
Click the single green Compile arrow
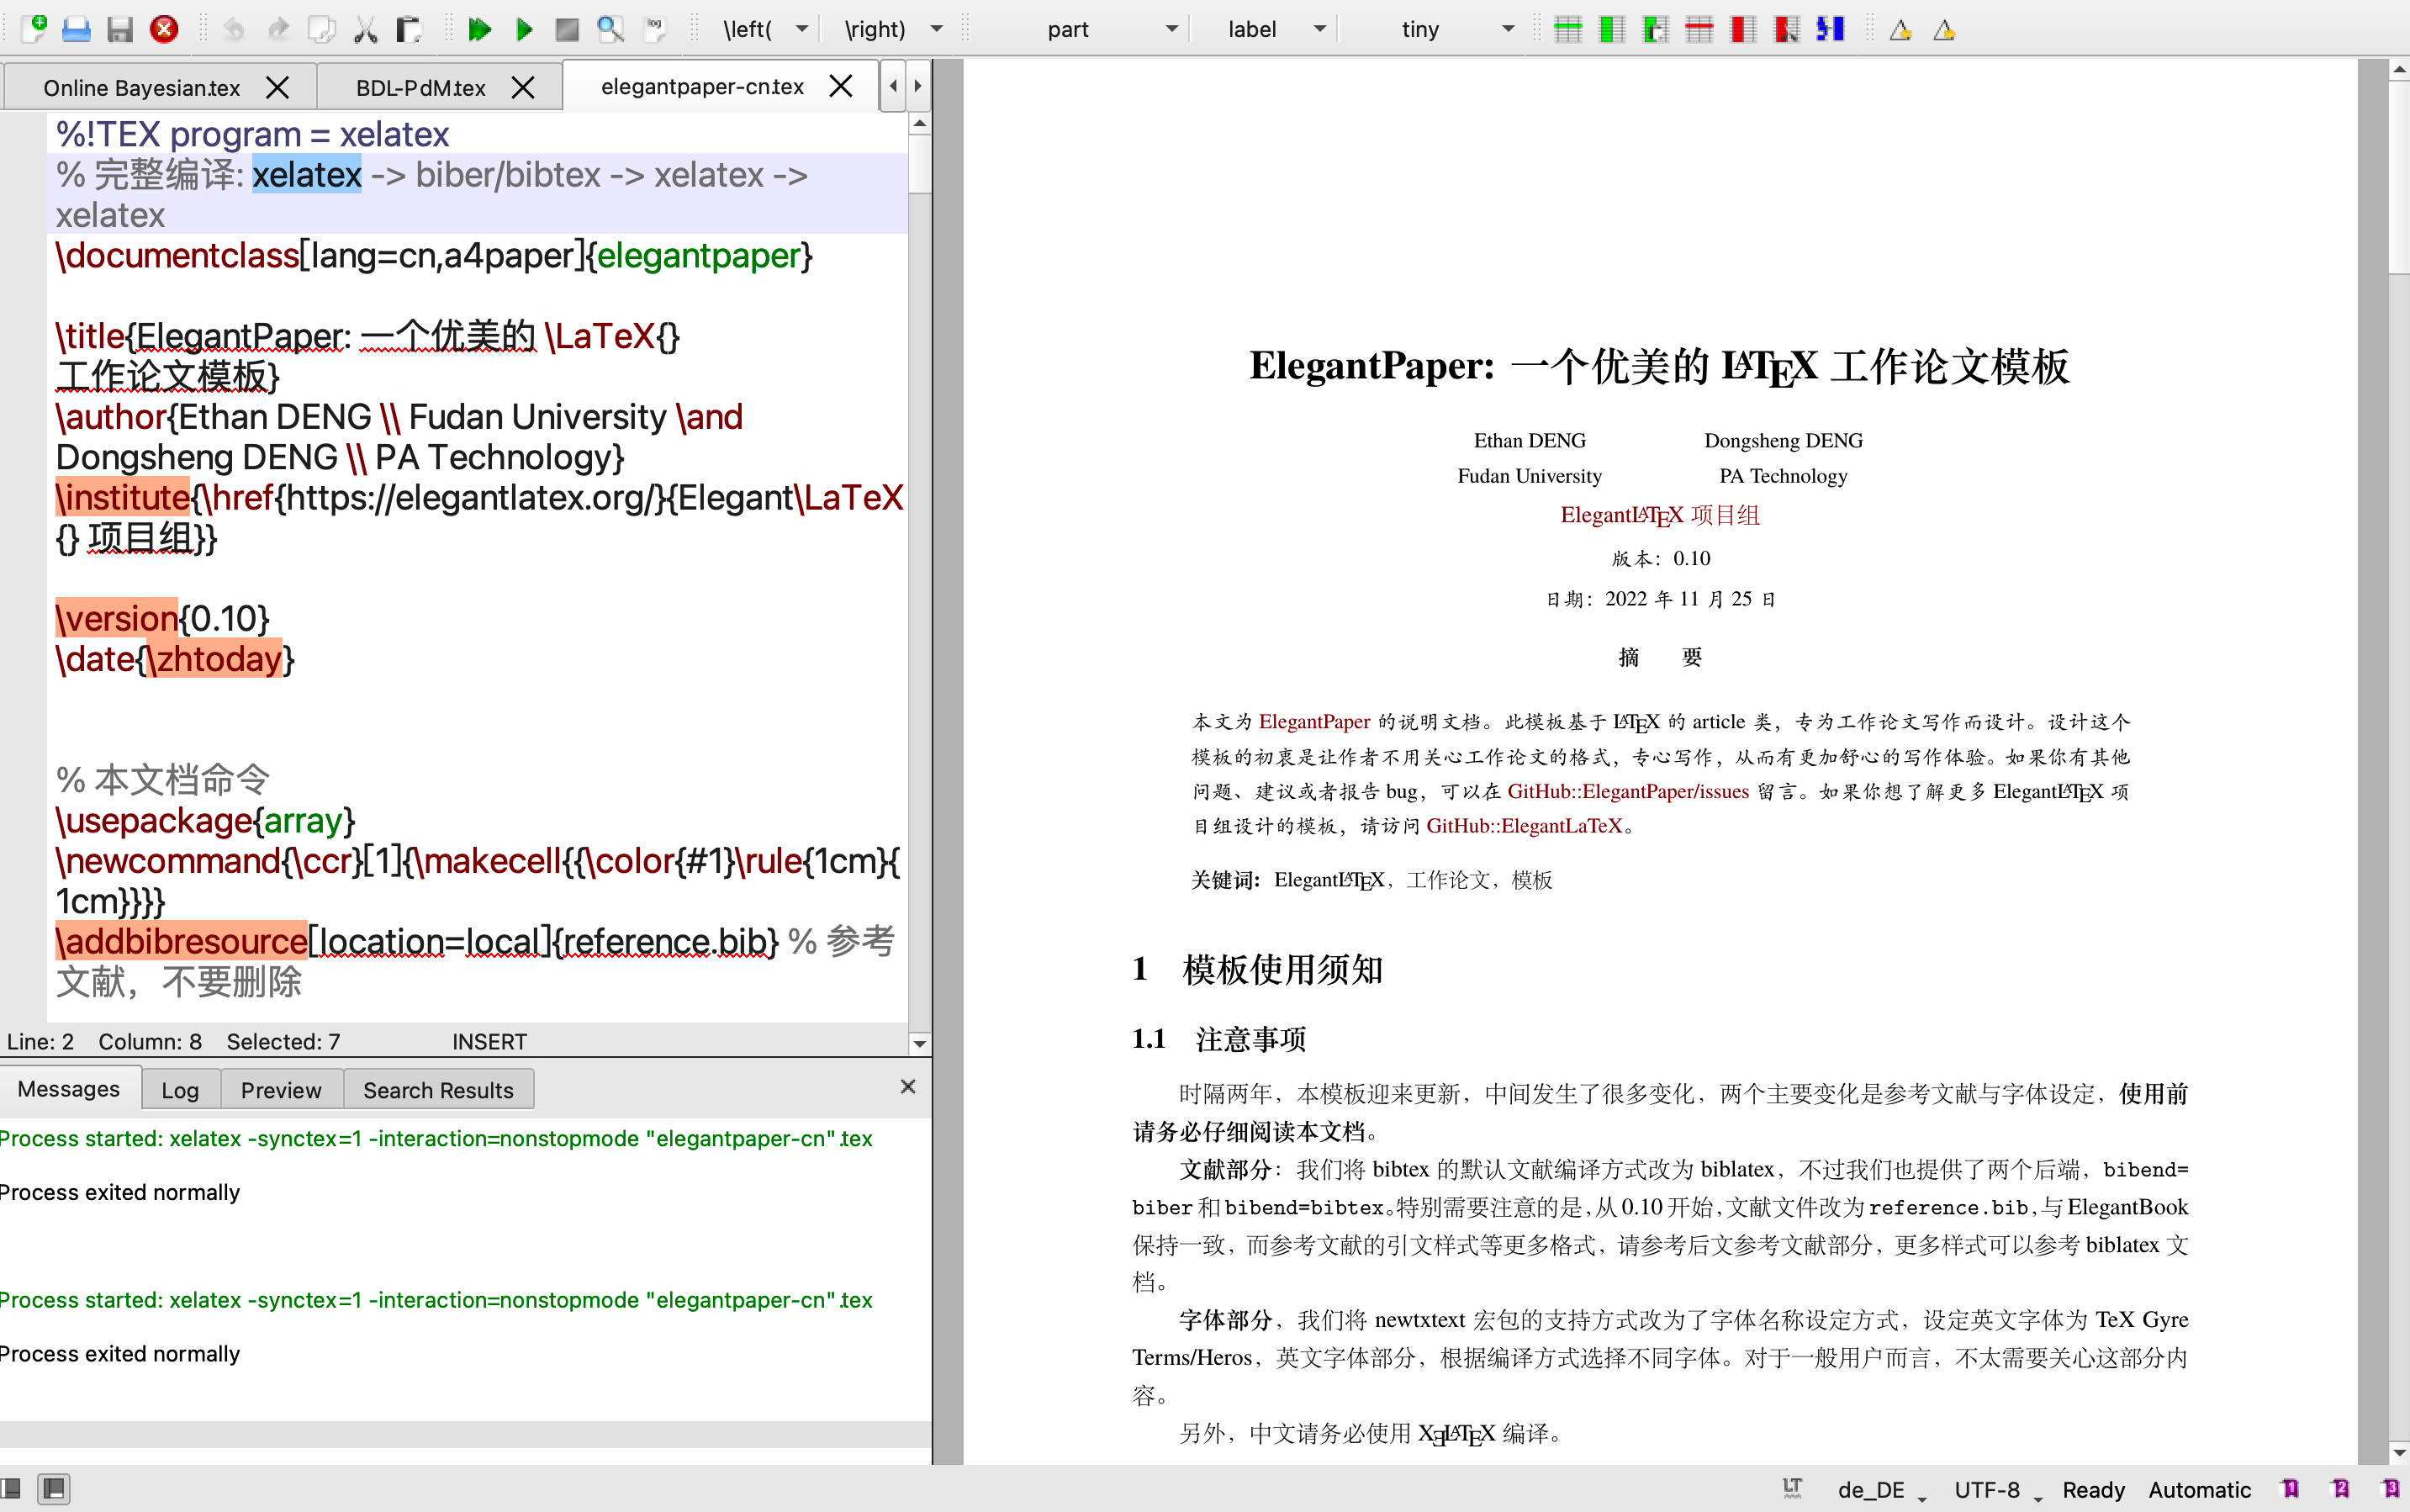pos(524,29)
